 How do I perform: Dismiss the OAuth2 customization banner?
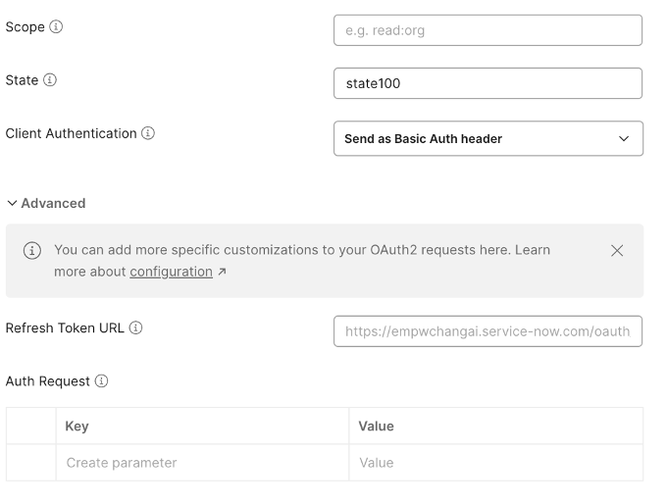coord(617,250)
